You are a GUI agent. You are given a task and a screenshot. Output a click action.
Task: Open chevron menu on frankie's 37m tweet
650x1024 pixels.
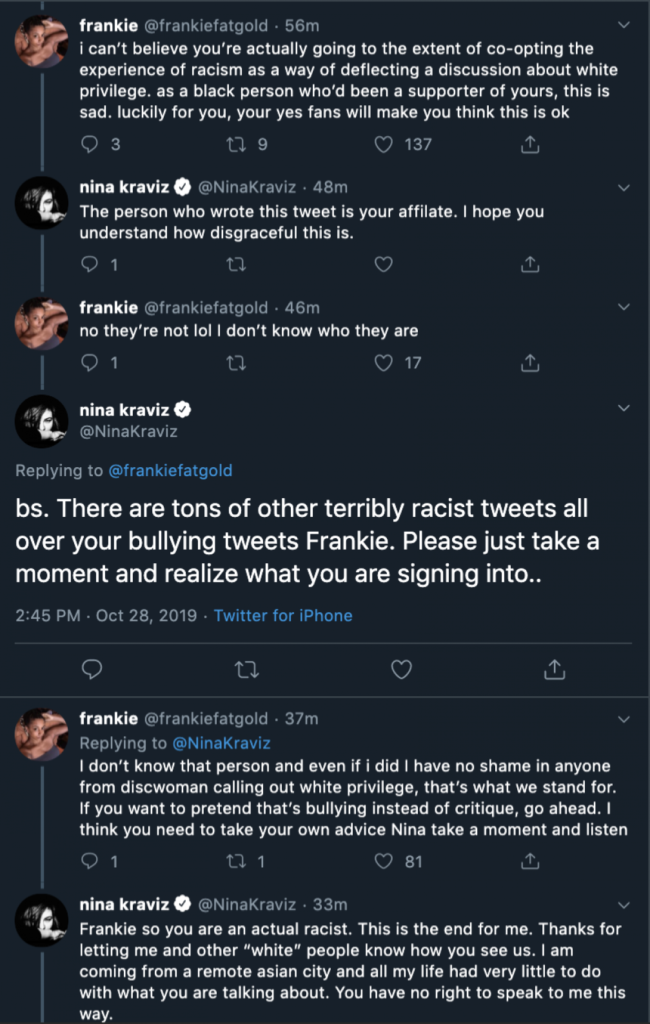pos(624,718)
